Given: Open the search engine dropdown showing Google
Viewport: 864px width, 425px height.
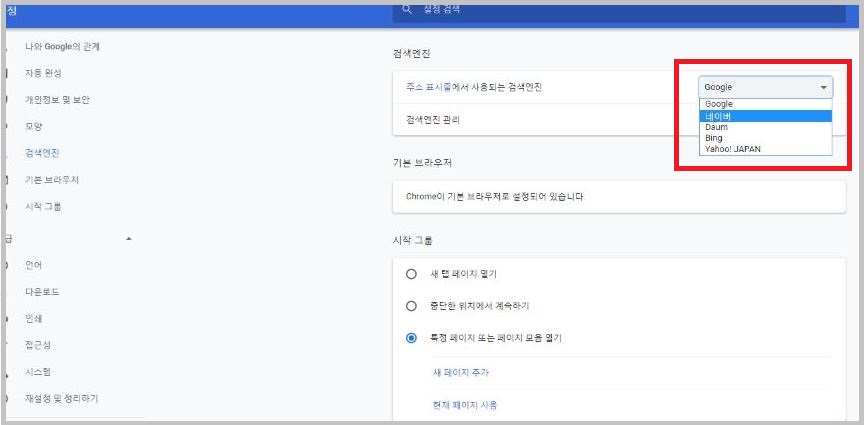Looking at the screenshot, I should [765, 87].
